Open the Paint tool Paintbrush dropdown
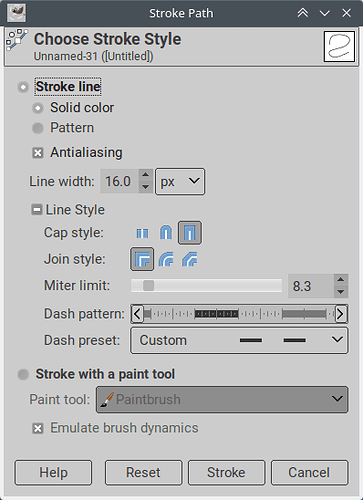Viewport: 363px width, 500px height. tap(222, 399)
